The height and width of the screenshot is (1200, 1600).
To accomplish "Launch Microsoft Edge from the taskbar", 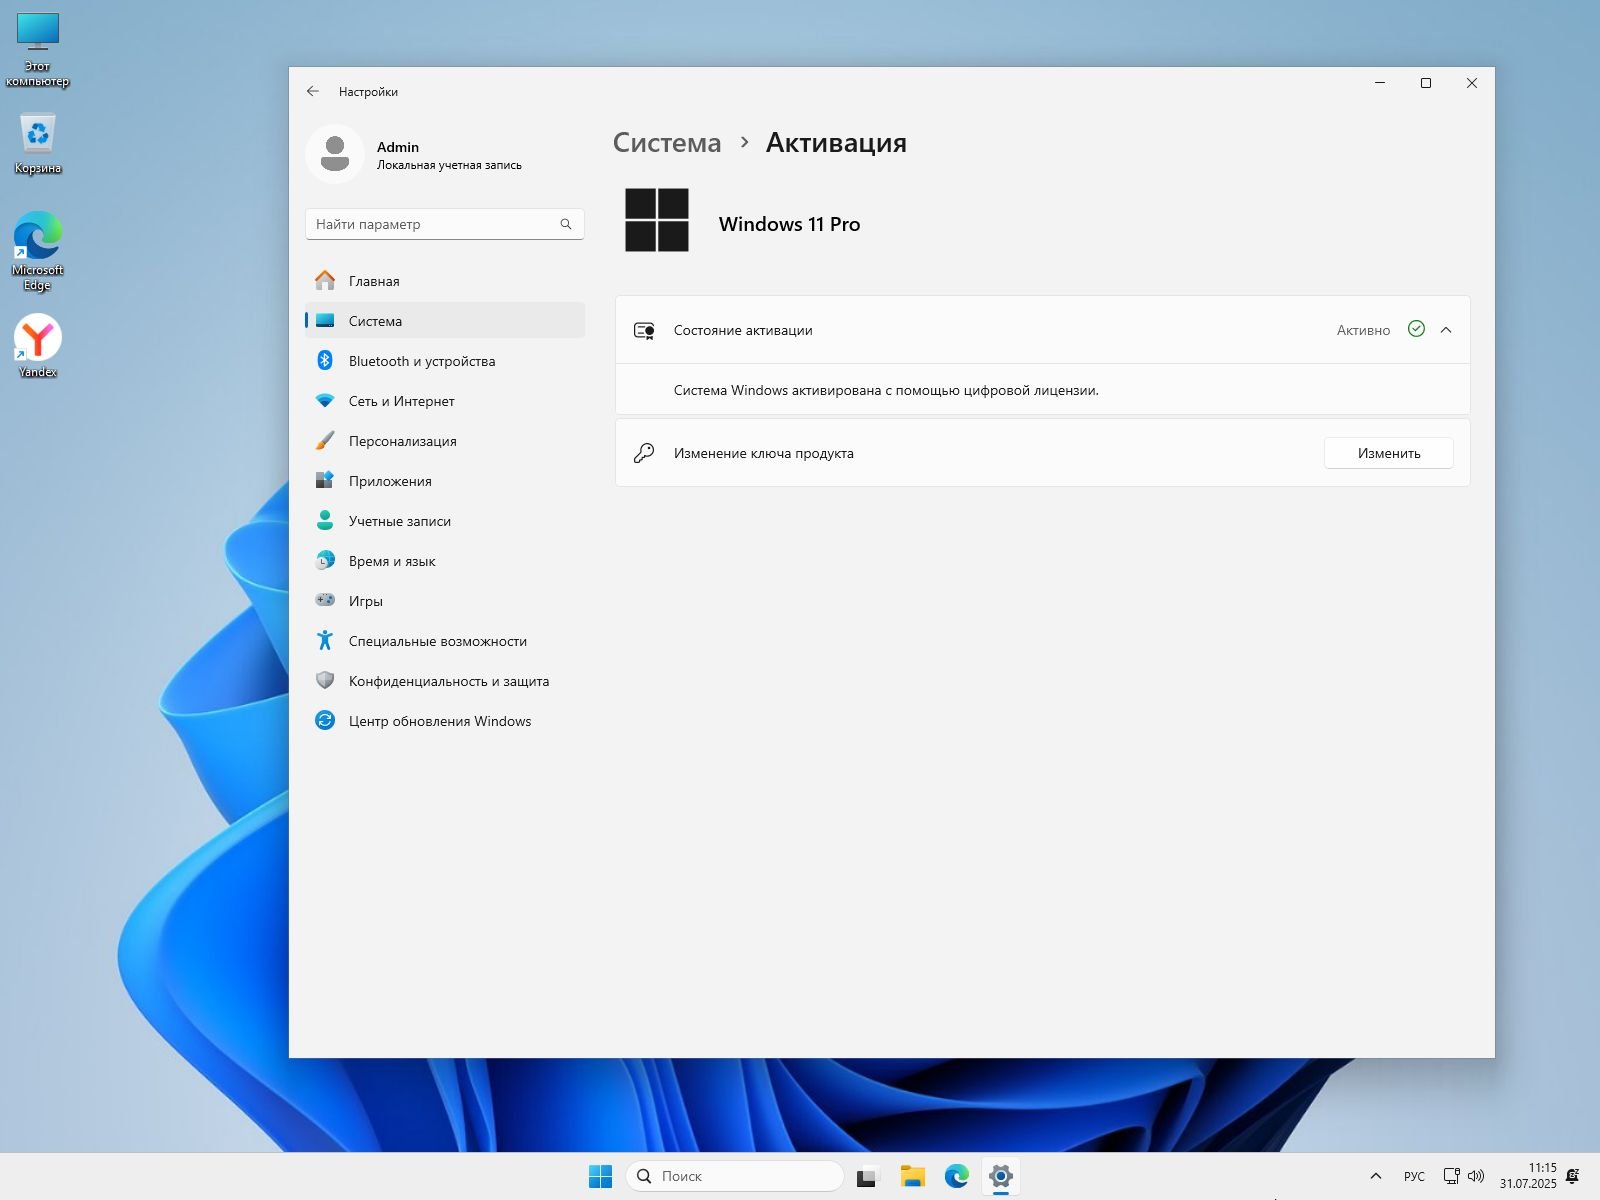I will pyautogui.click(x=957, y=1176).
